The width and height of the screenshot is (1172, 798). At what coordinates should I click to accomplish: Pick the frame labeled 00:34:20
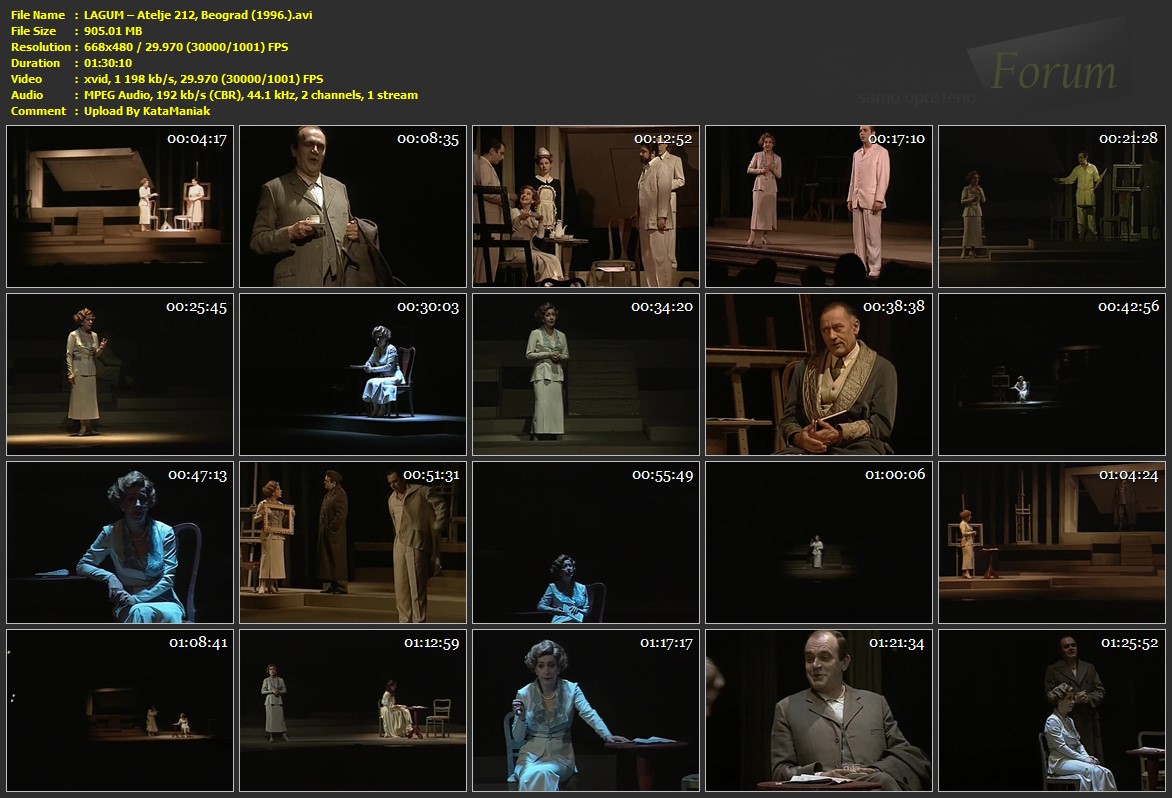click(586, 374)
